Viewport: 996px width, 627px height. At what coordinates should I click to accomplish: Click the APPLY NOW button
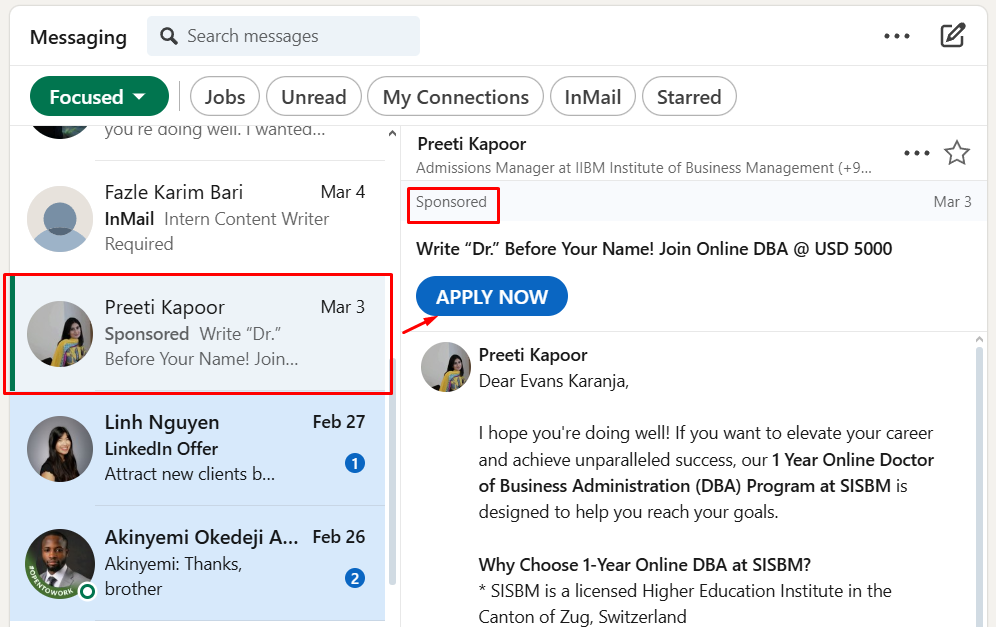point(492,296)
